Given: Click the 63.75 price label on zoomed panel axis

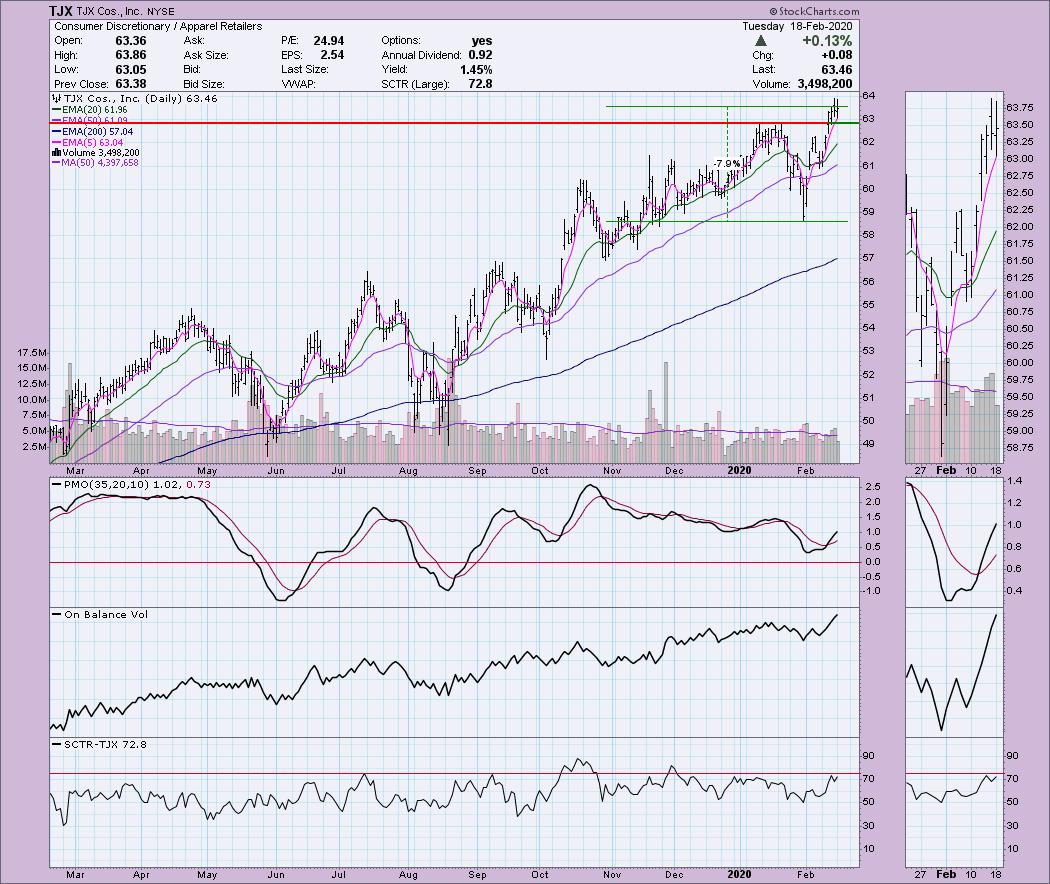Looking at the screenshot, I should pos(1019,108).
